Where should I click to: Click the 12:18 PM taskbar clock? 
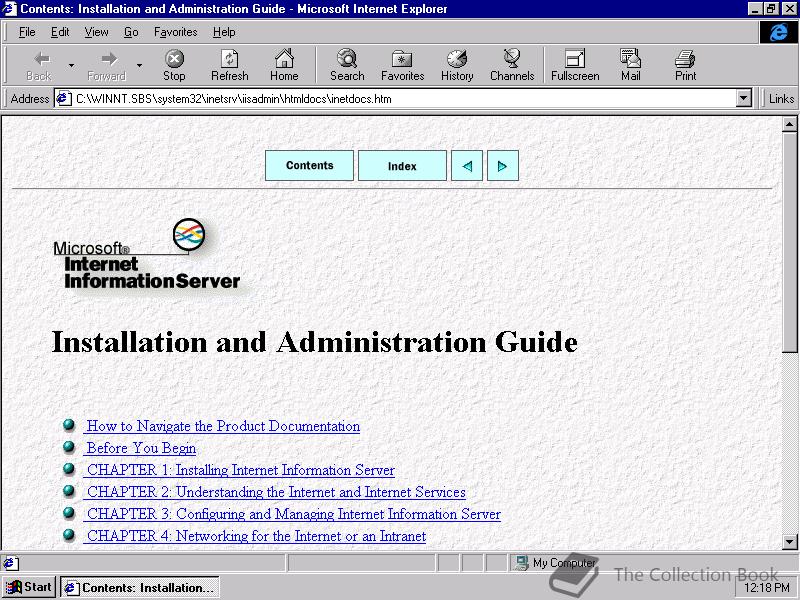(766, 588)
